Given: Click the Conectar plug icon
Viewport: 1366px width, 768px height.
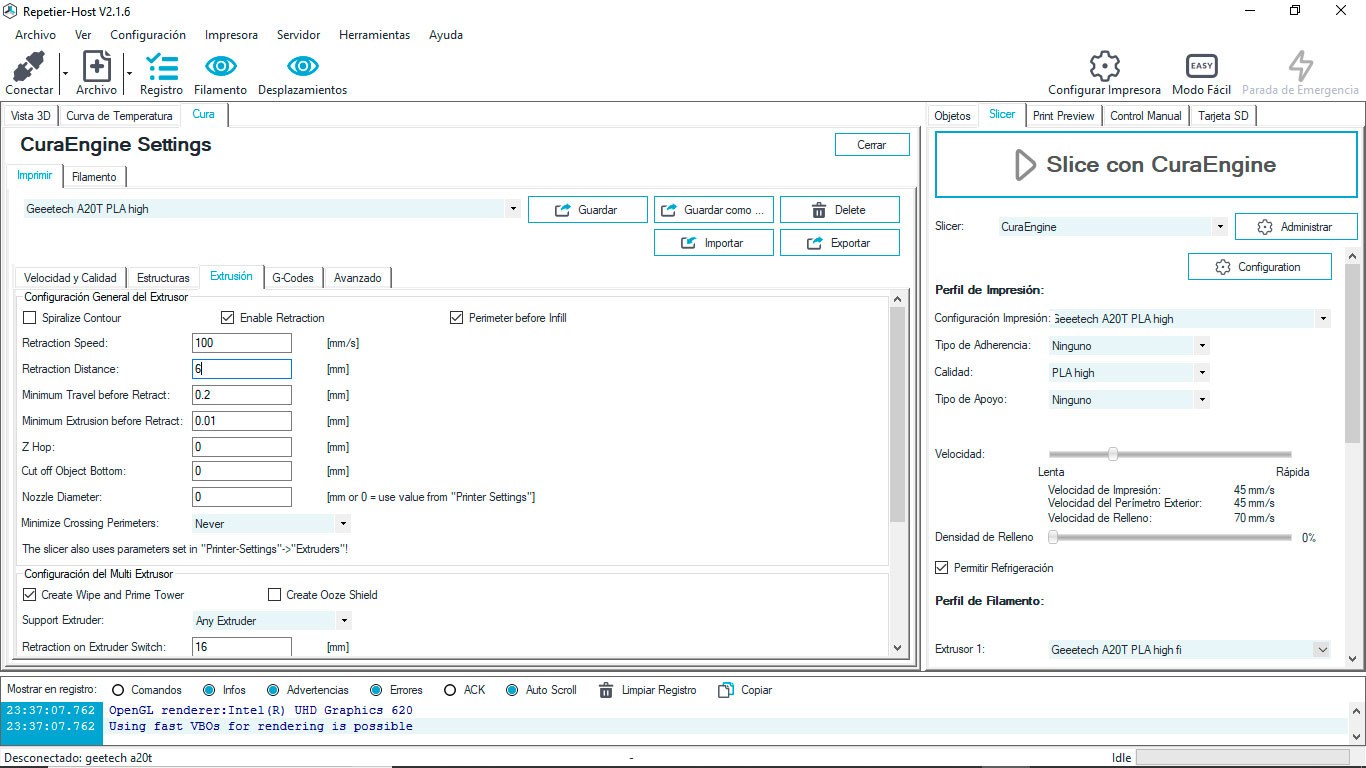Looking at the screenshot, I should (29, 68).
